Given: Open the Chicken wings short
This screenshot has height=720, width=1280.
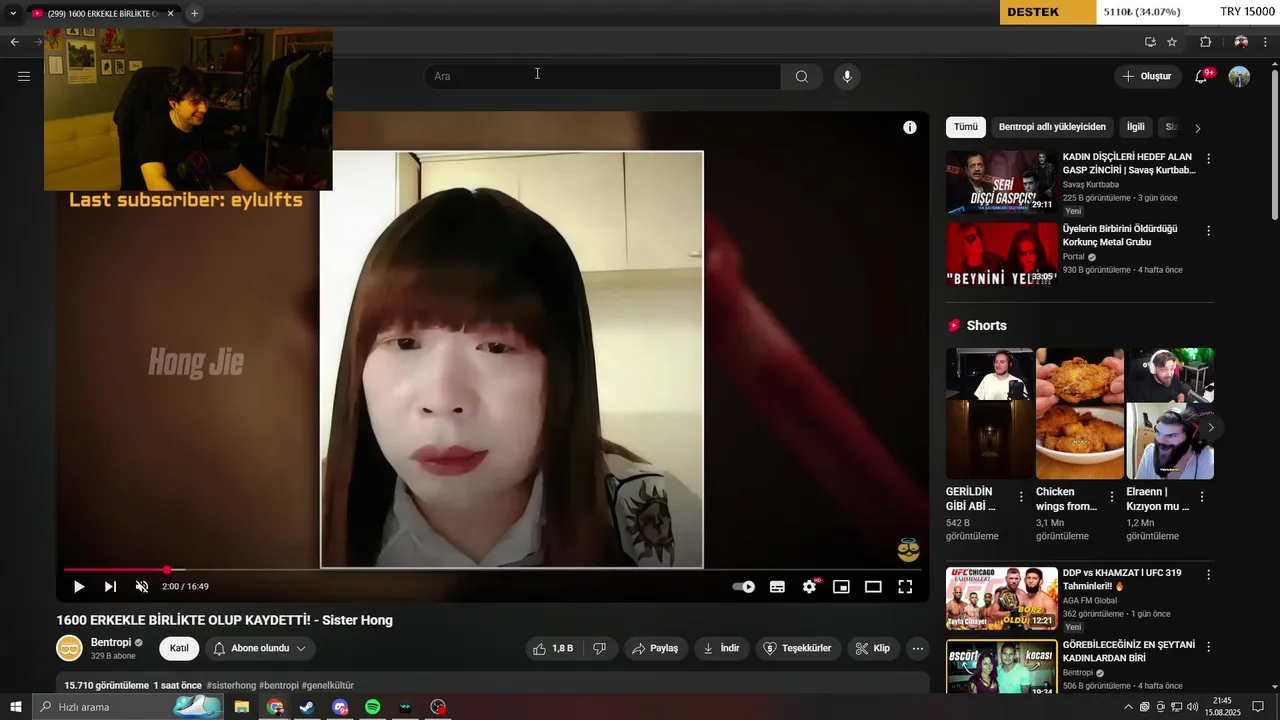Looking at the screenshot, I should point(1080,413).
